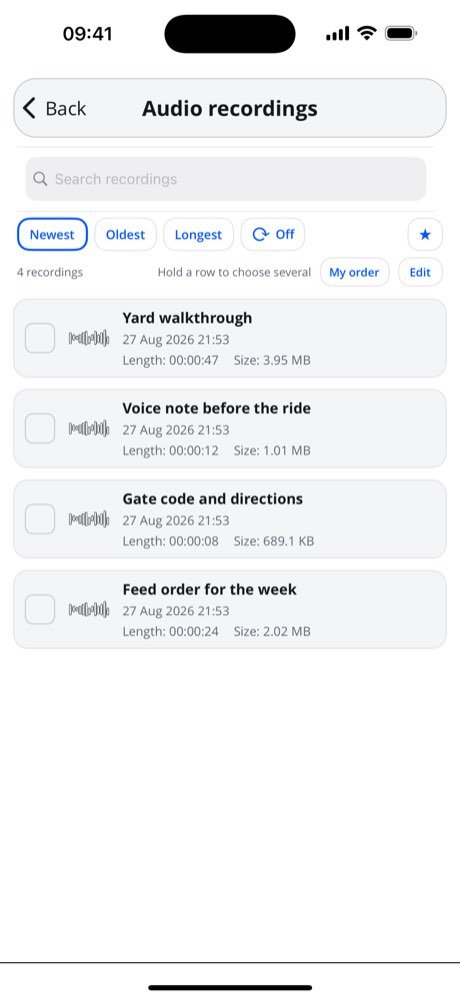Tap the waveform icon for Yard walkthrough

(x=89, y=338)
